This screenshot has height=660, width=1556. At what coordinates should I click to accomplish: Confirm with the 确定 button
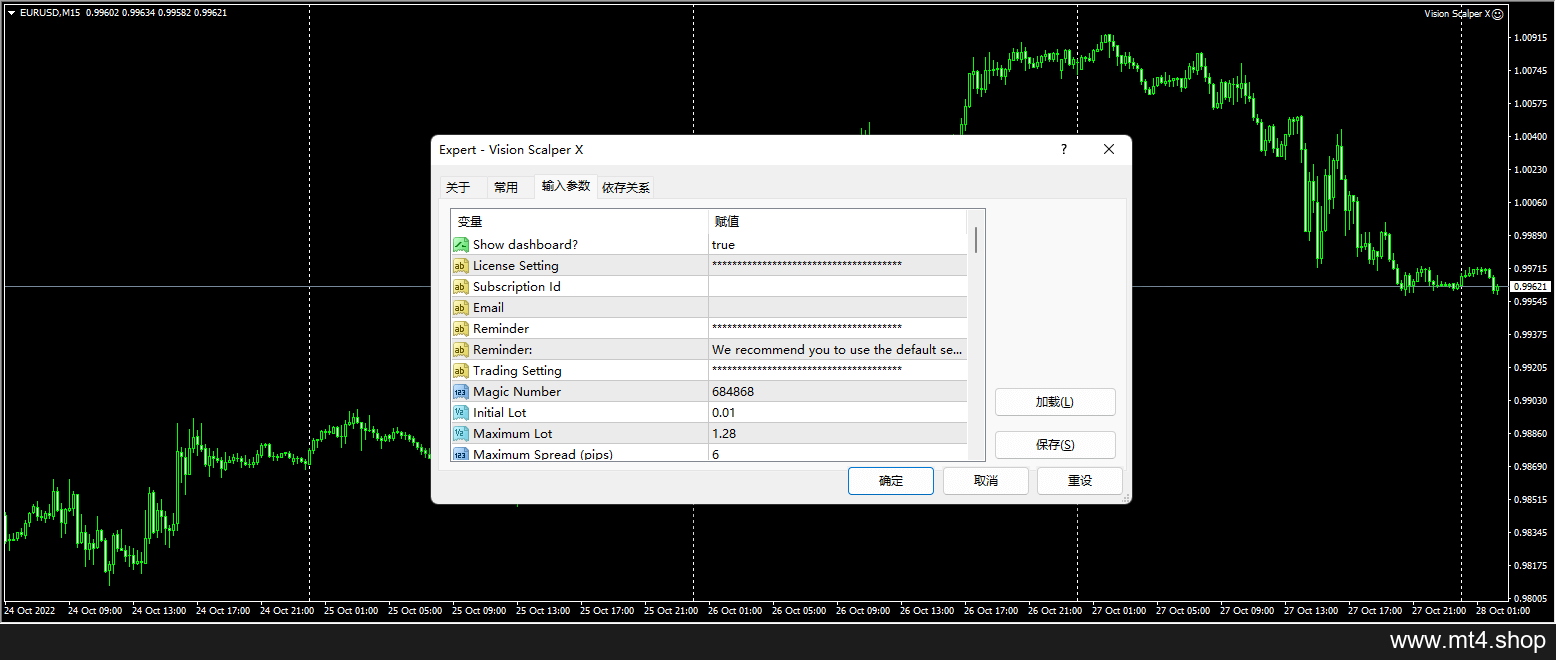(891, 481)
